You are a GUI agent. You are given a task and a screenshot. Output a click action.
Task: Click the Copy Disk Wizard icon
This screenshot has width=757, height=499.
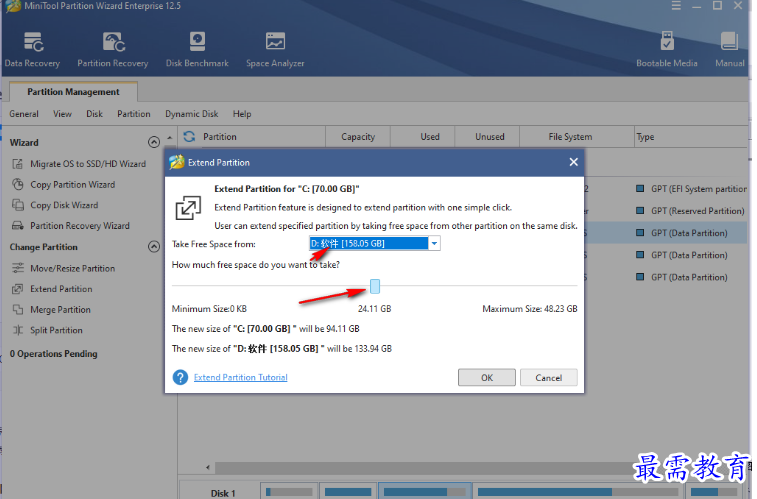tap(17, 205)
